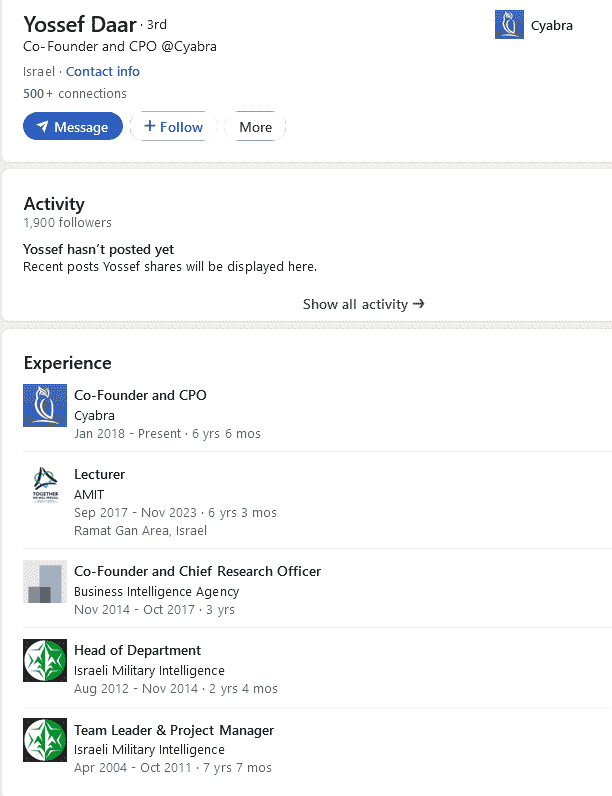Open Team Leader & Project Manager title
612x796 pixels.
click(x=174, y=730)
